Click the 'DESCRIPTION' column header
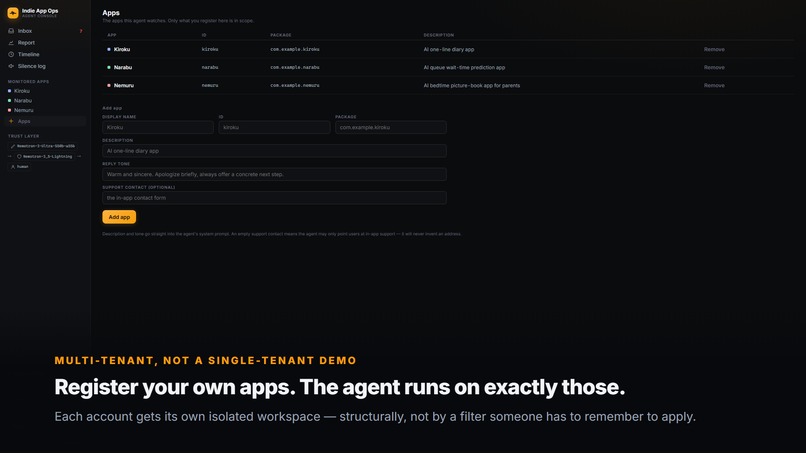Viewport: 806px width, 453px height. [438, 35]
